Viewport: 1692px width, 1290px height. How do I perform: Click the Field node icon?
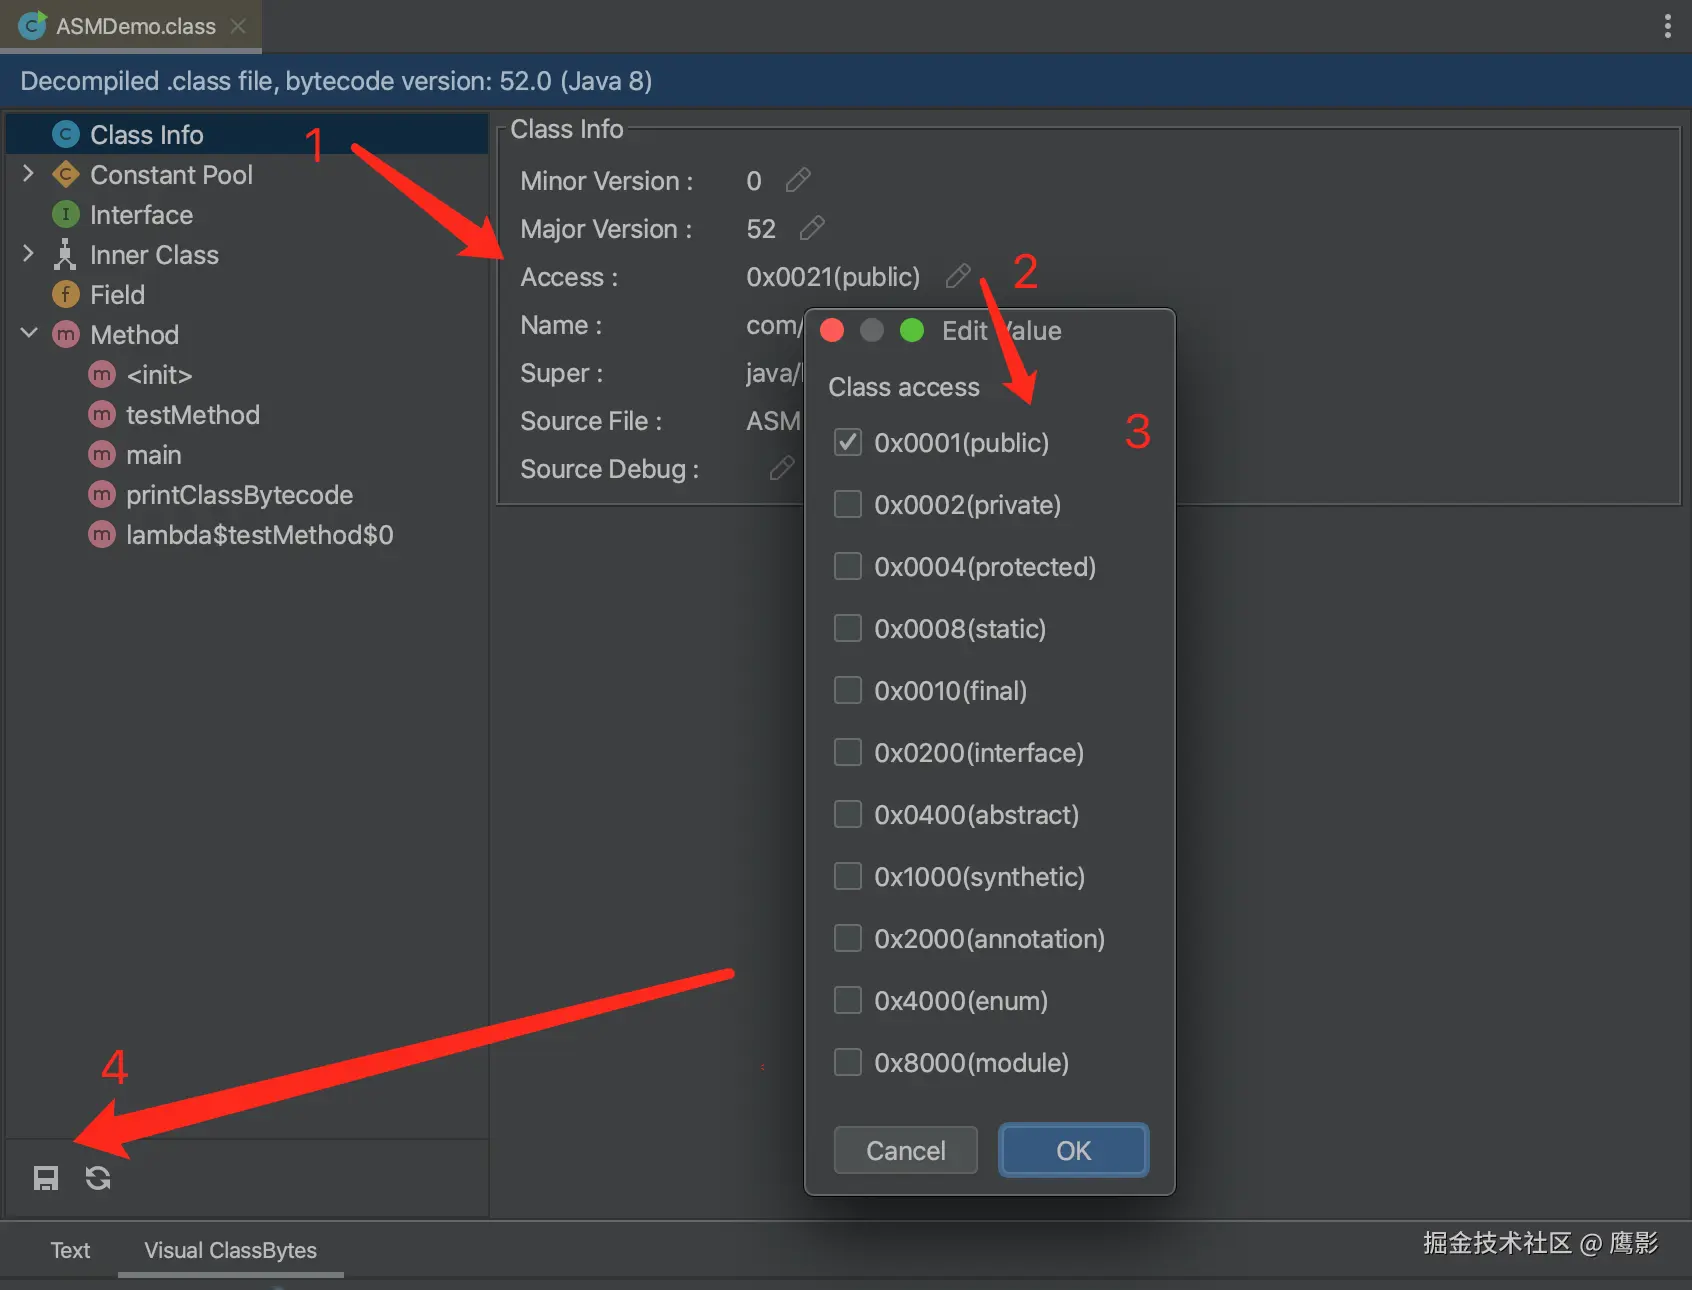[66, 294]
